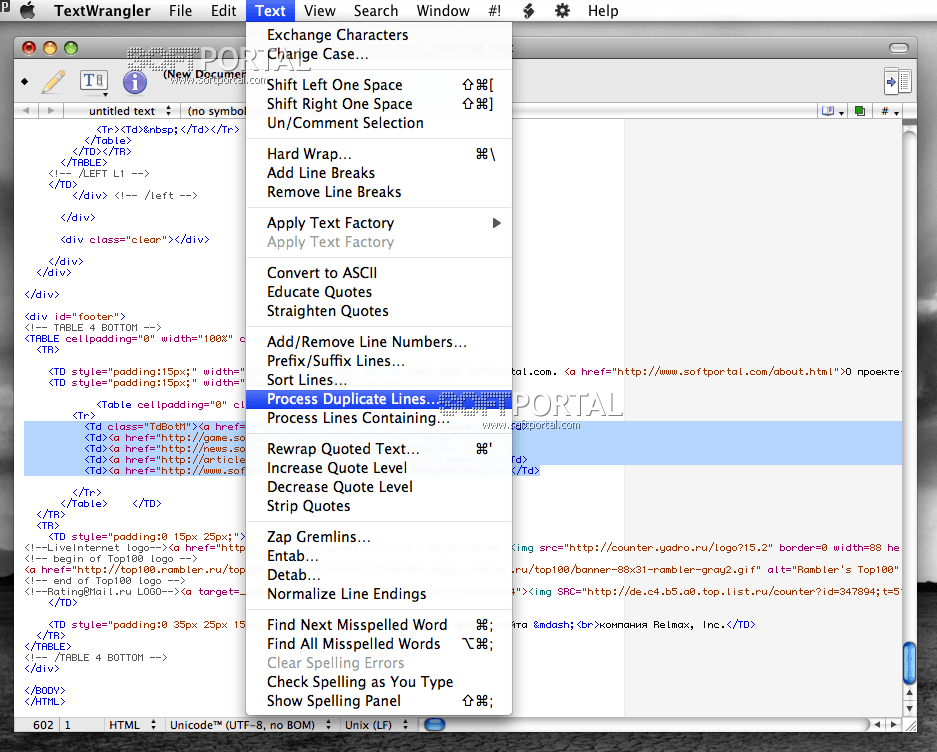937x752 pixels.
Task: Open the Search menu
Action: point(375,11)
